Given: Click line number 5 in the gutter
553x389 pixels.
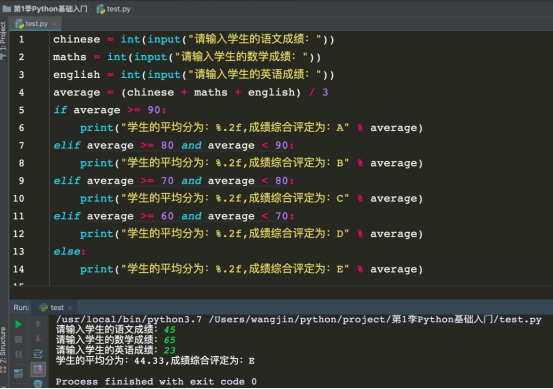Looking at the screenshot, I should 22,110.
